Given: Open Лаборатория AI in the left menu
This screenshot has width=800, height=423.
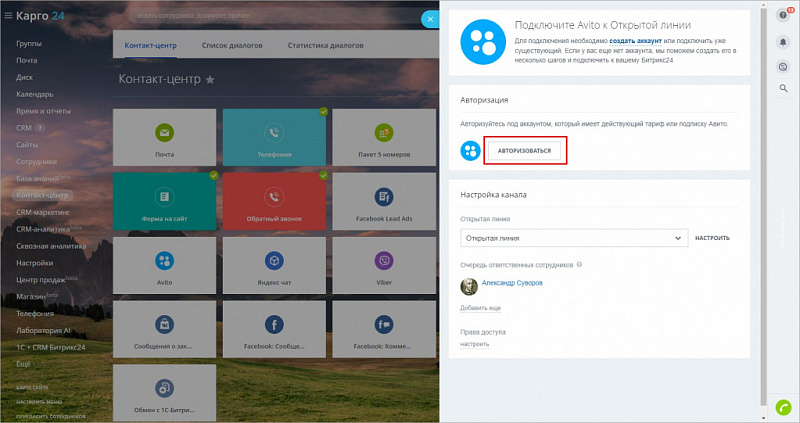Looking at the screenshot, I should pos(43,330).
